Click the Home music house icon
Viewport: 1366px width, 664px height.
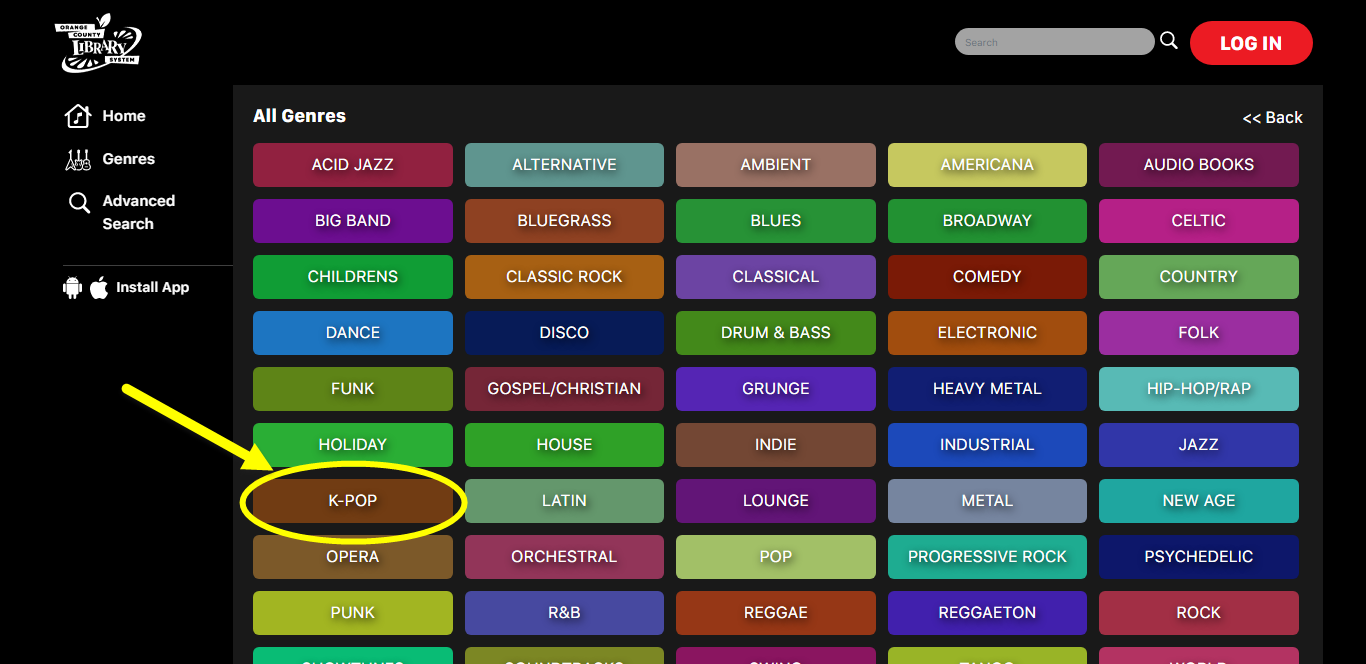pyautogui.click(x=78, y=117)
